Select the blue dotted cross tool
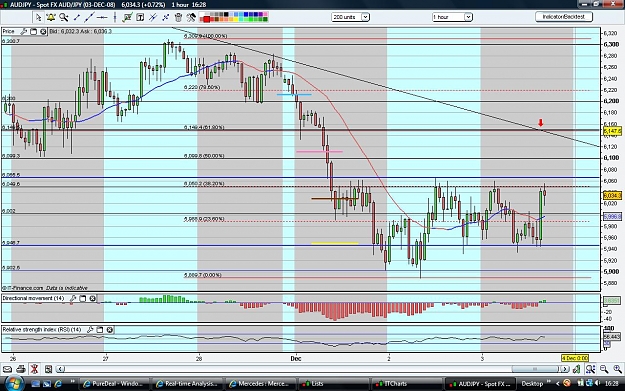 point(165,17)
